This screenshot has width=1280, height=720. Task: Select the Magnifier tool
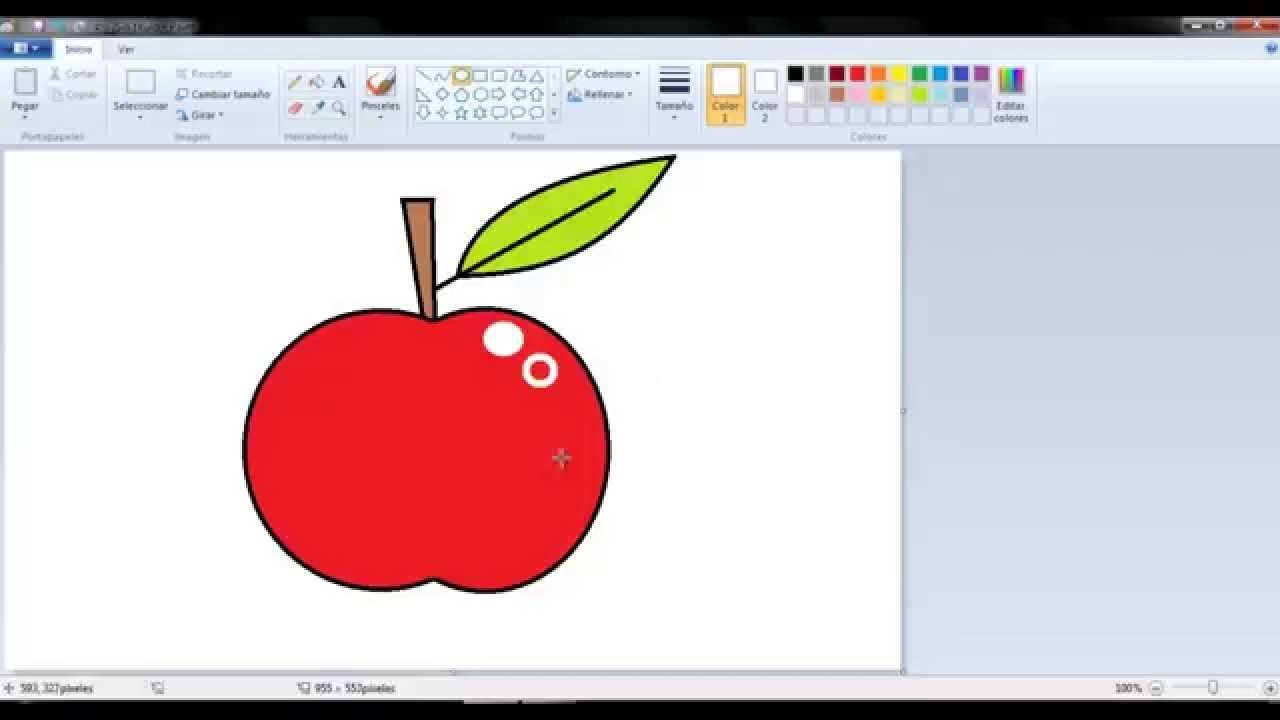tap(339, 108)
